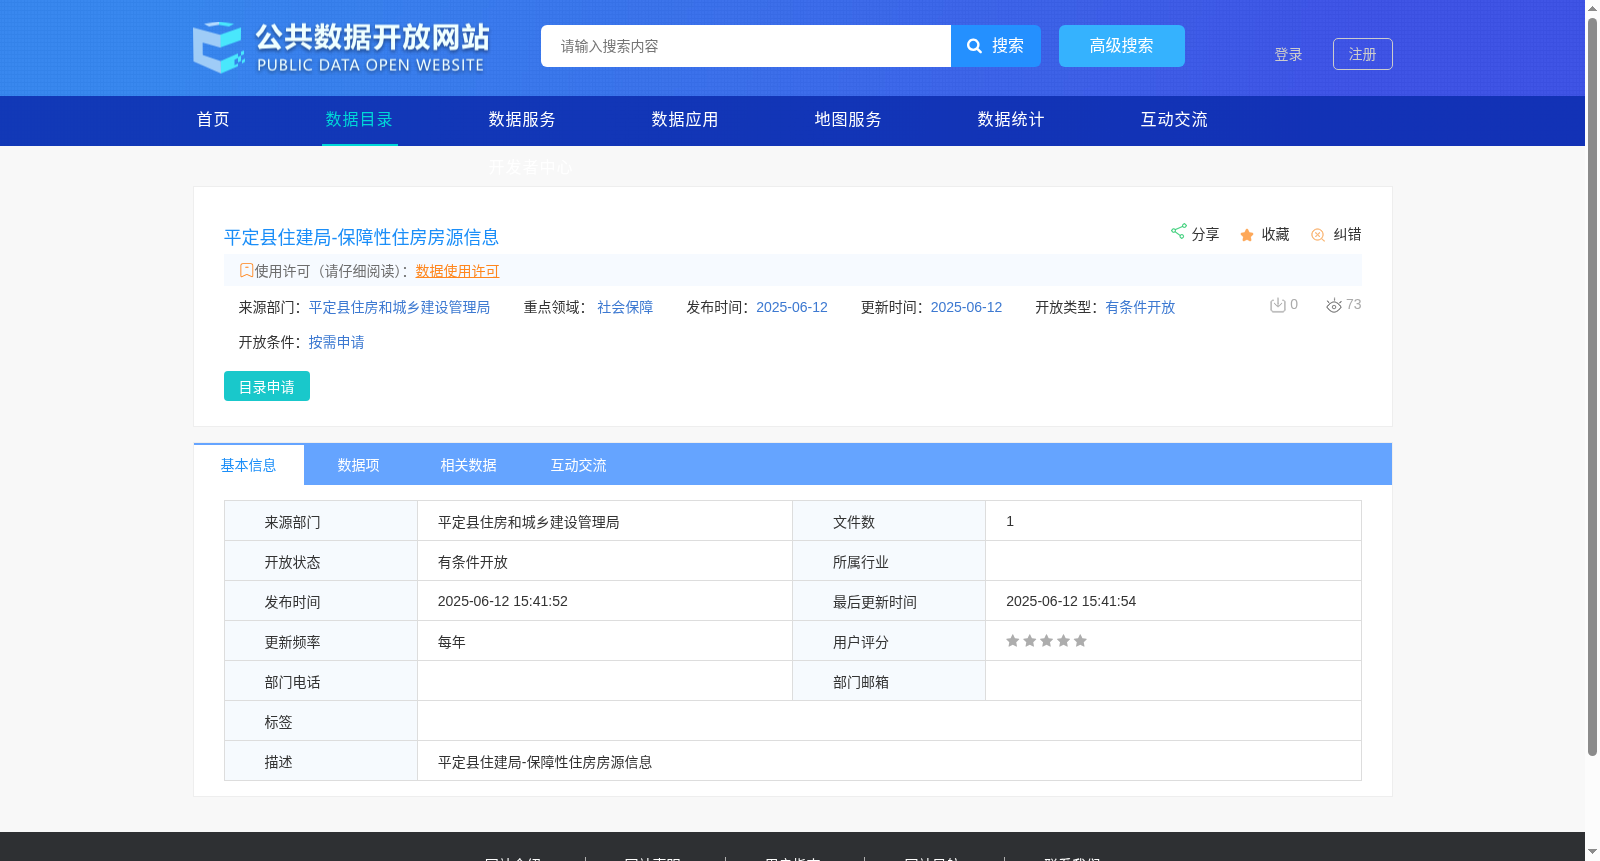Switch to the 数据项 tab

tap(359, 465)
